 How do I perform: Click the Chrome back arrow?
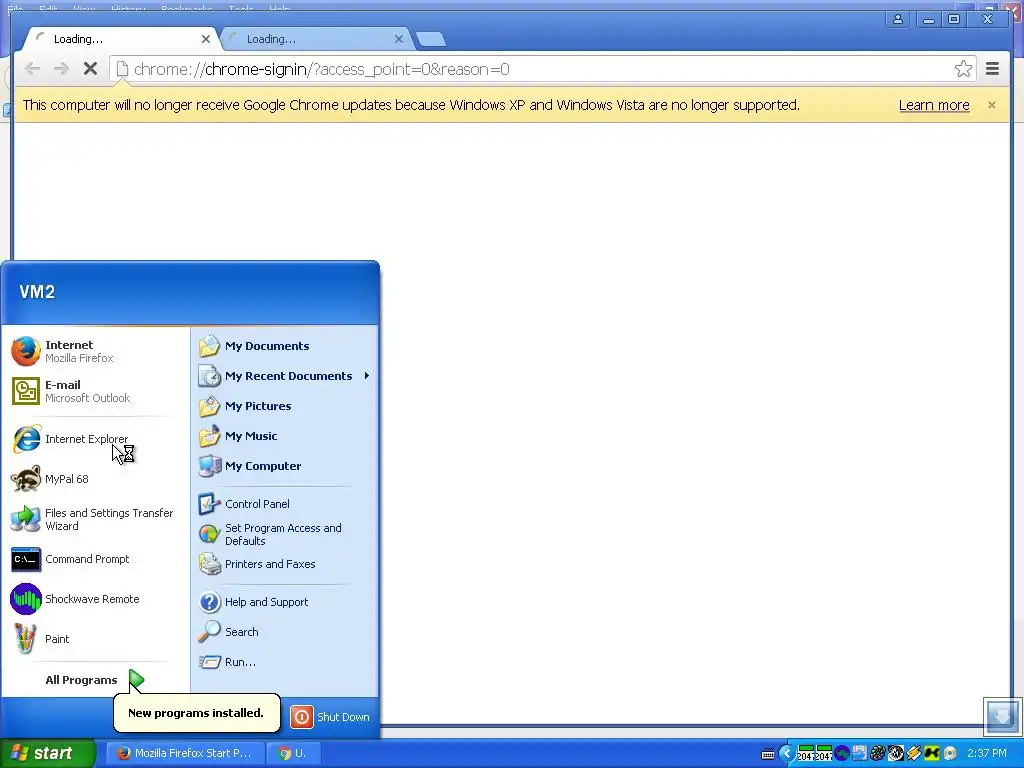coord(32,69)
